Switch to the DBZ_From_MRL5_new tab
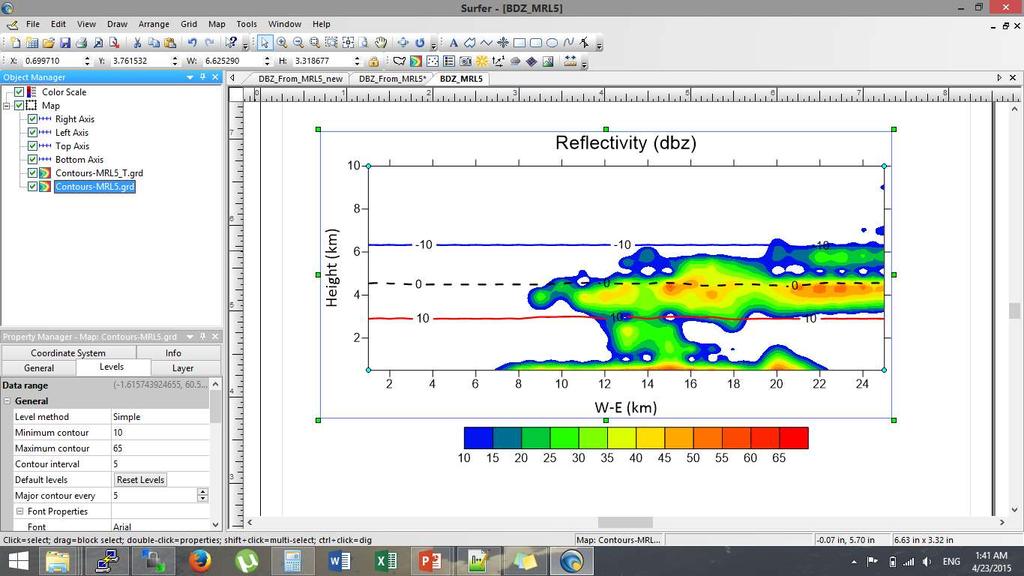Viewport: 1024px width, 576px height. pos(300,78)
